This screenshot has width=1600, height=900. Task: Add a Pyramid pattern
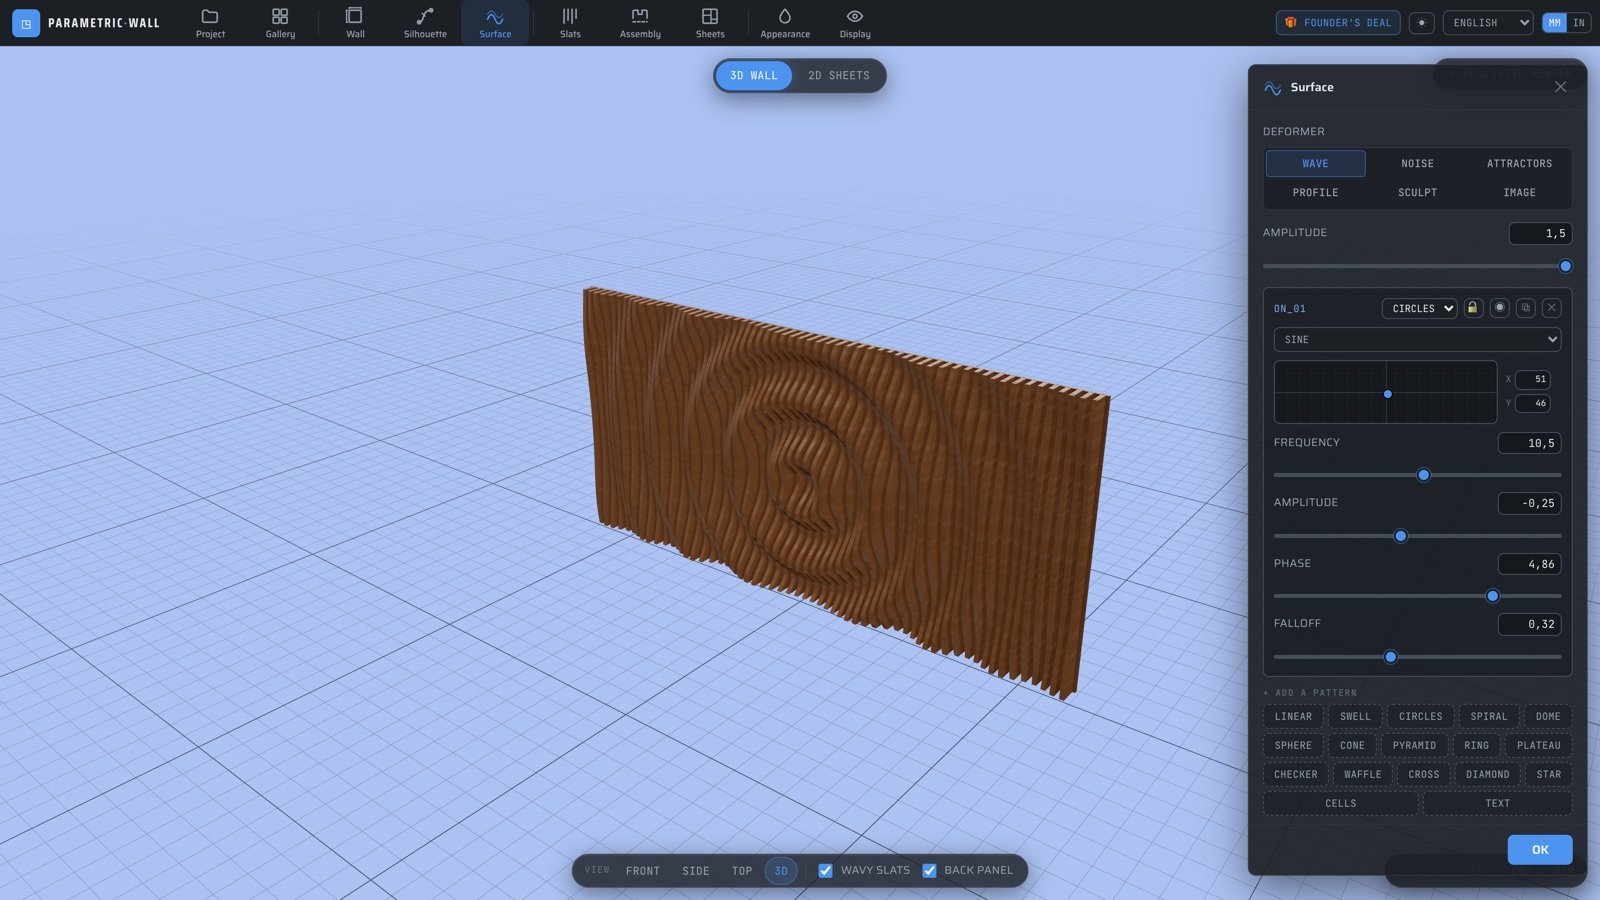pos(1414,745)
